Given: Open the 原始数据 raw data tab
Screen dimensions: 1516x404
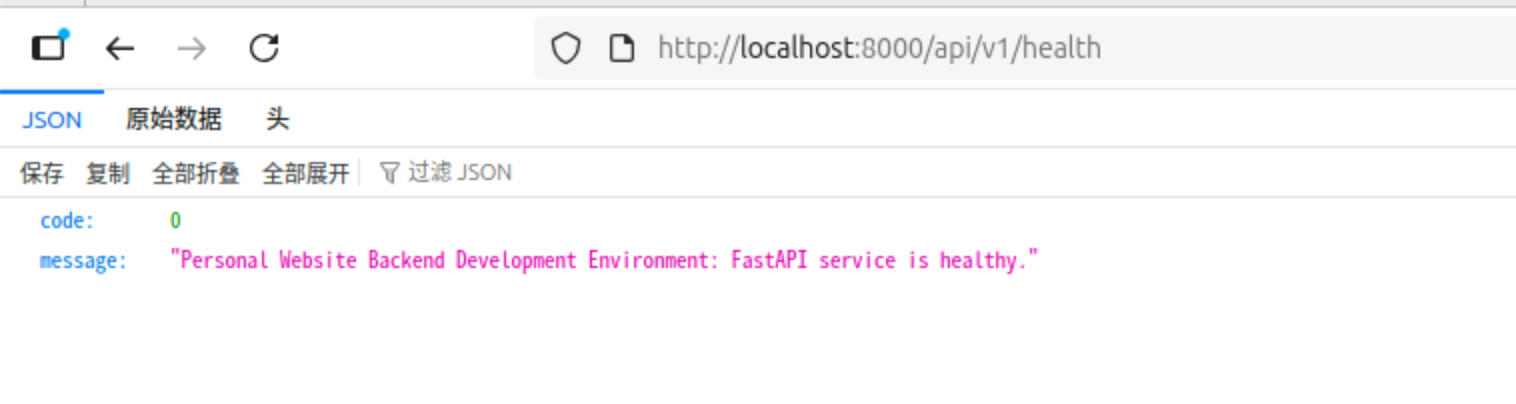Looking at the screenshot, I should pyautogui.click(x=173, y=120).
